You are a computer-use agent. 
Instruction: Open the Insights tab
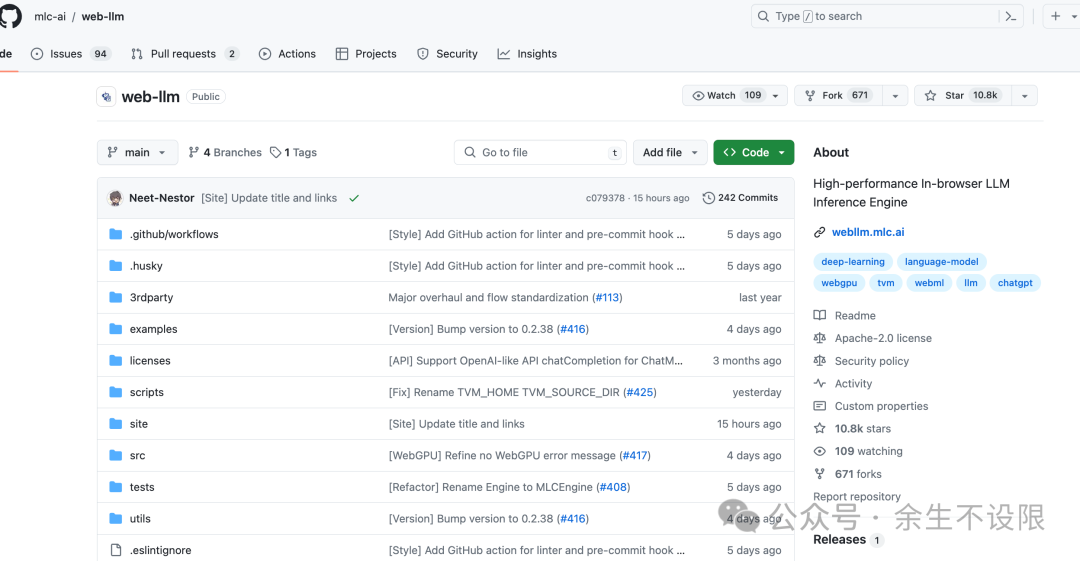pos(527,54)
